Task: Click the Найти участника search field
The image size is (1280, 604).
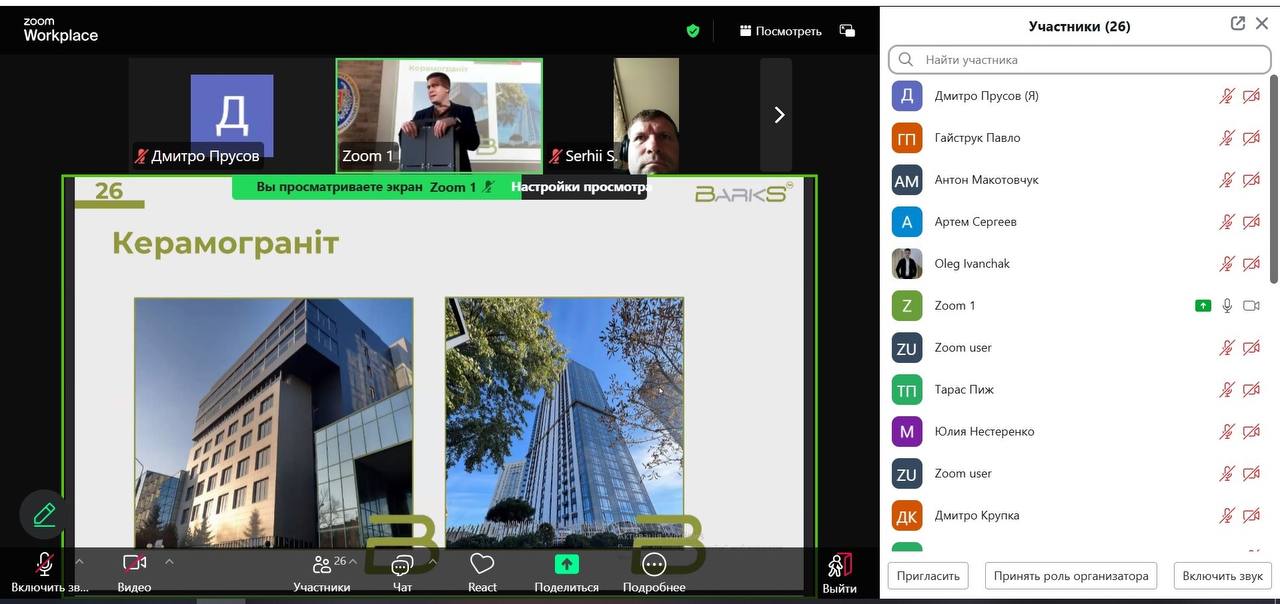Action: 1080,60
